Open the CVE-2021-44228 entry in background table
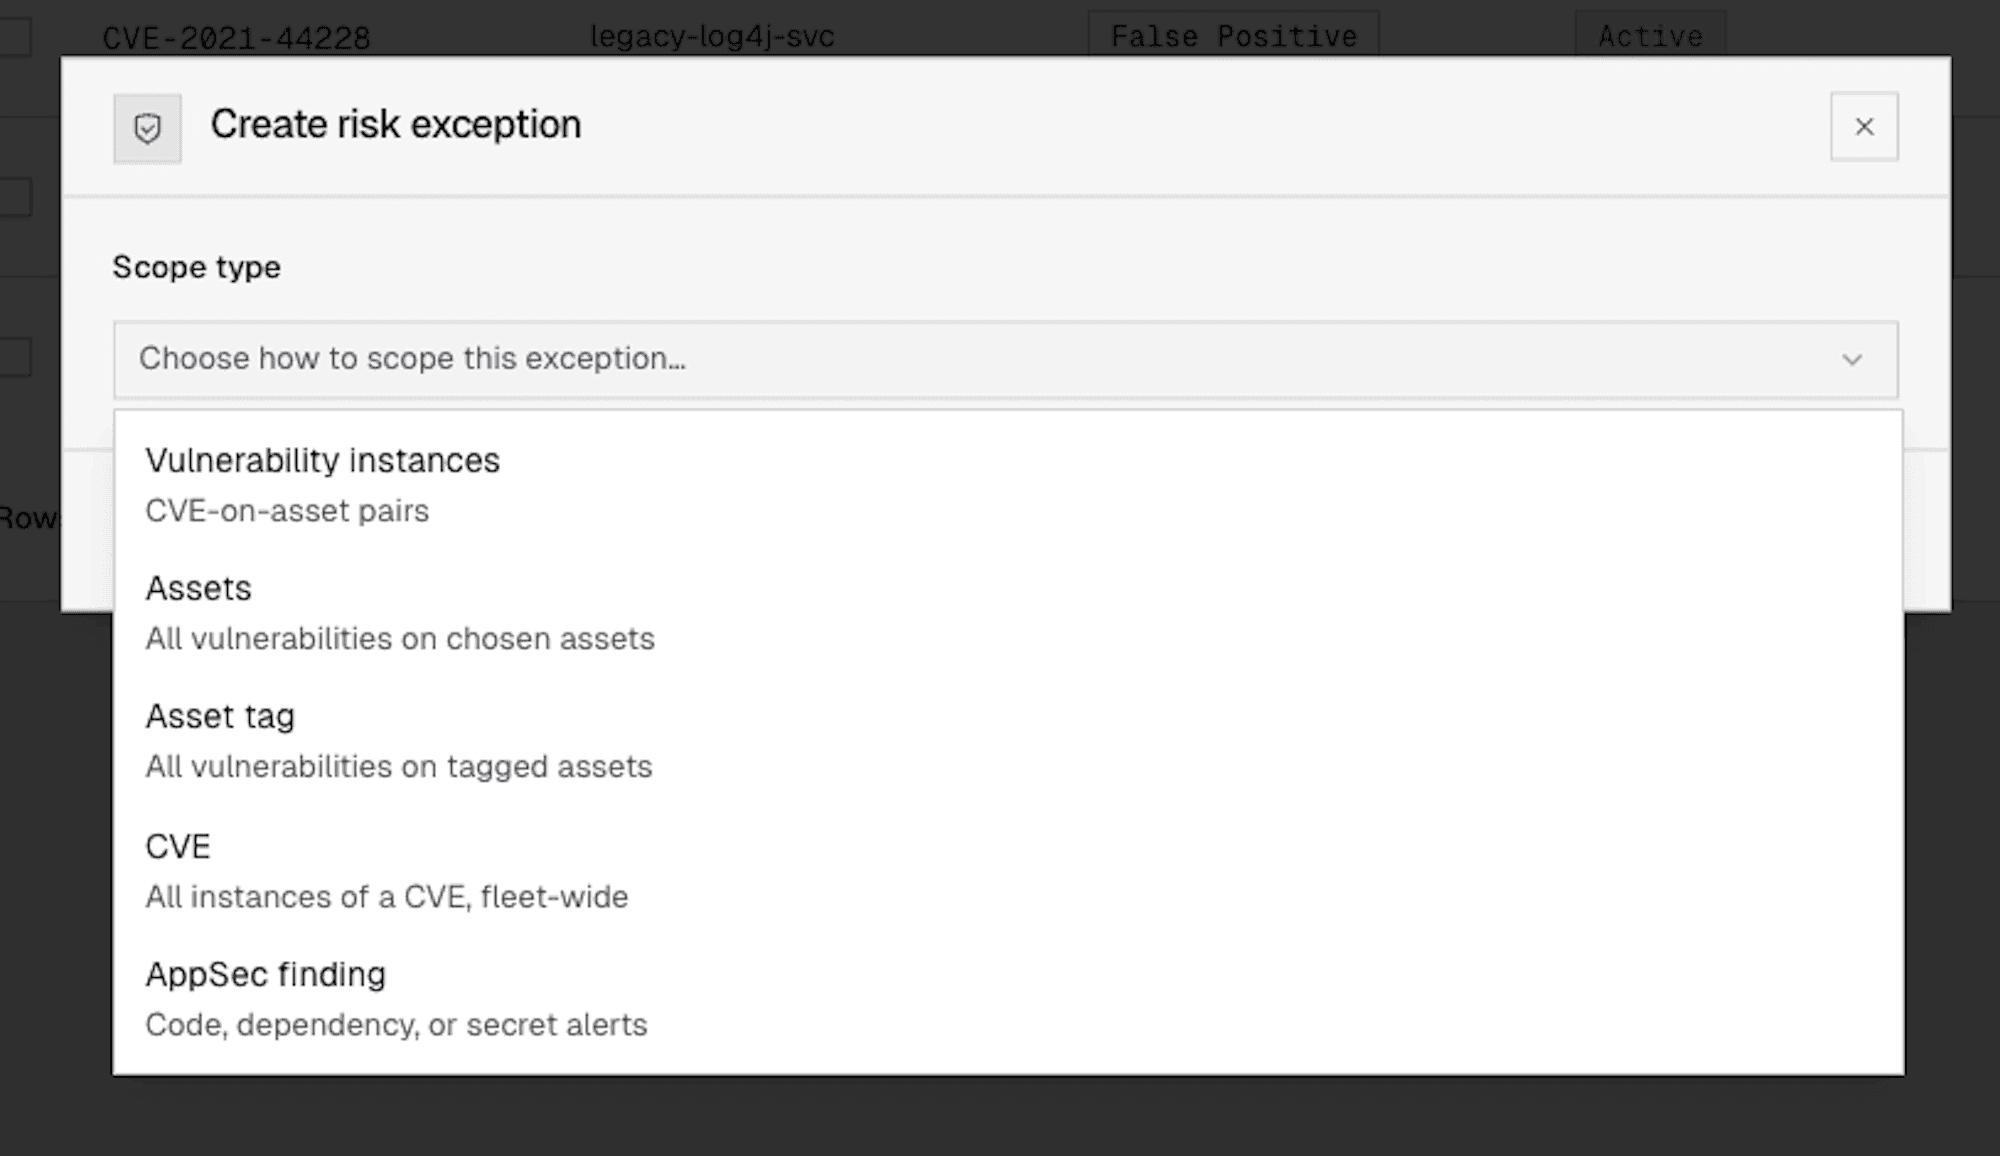 point(237,37)
